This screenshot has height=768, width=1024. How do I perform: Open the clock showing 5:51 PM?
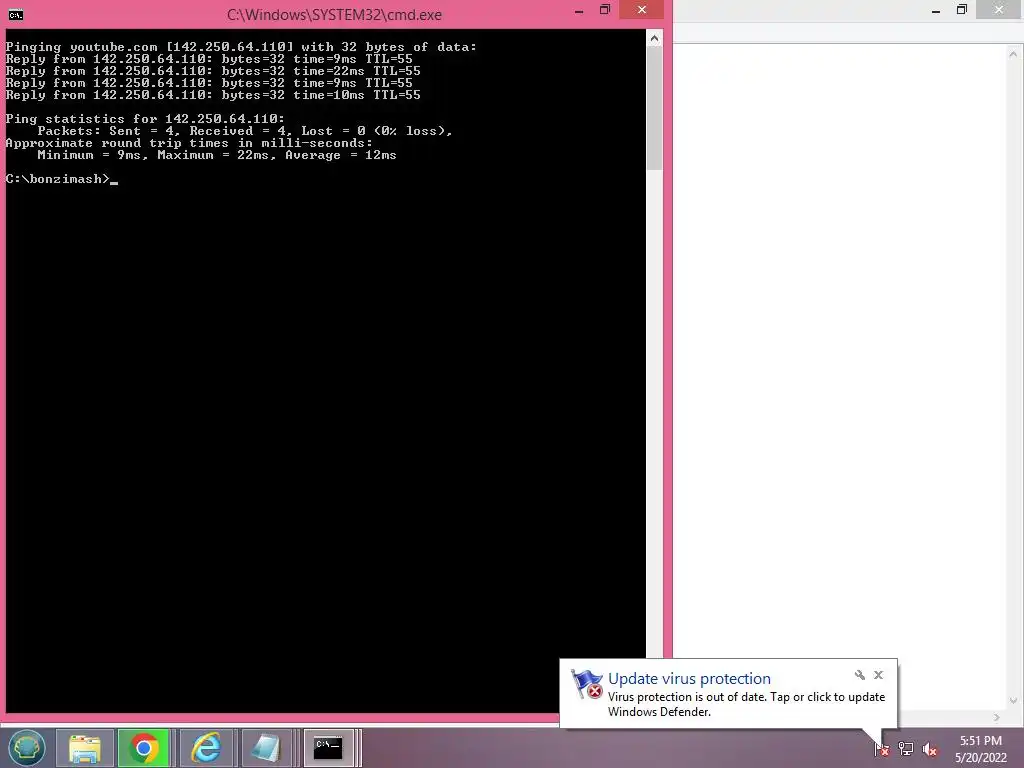coord(980,749)
